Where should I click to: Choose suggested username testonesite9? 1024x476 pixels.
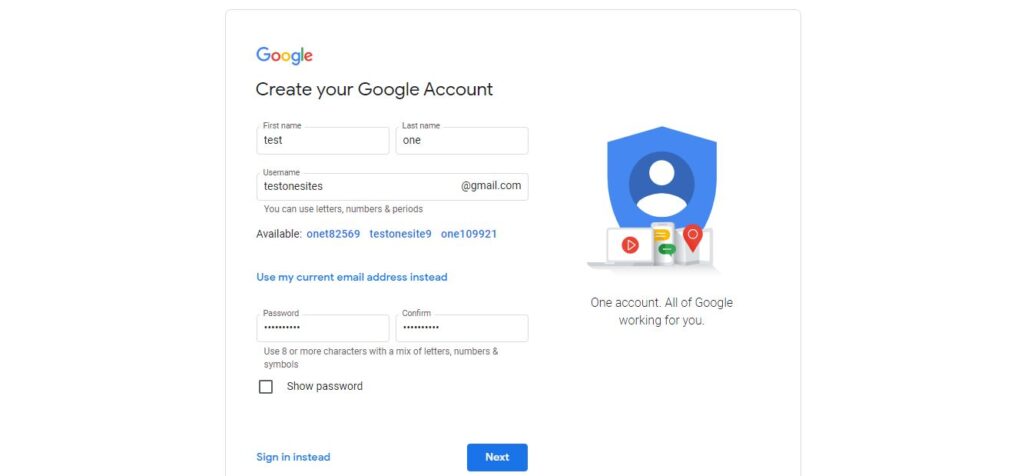400,234
